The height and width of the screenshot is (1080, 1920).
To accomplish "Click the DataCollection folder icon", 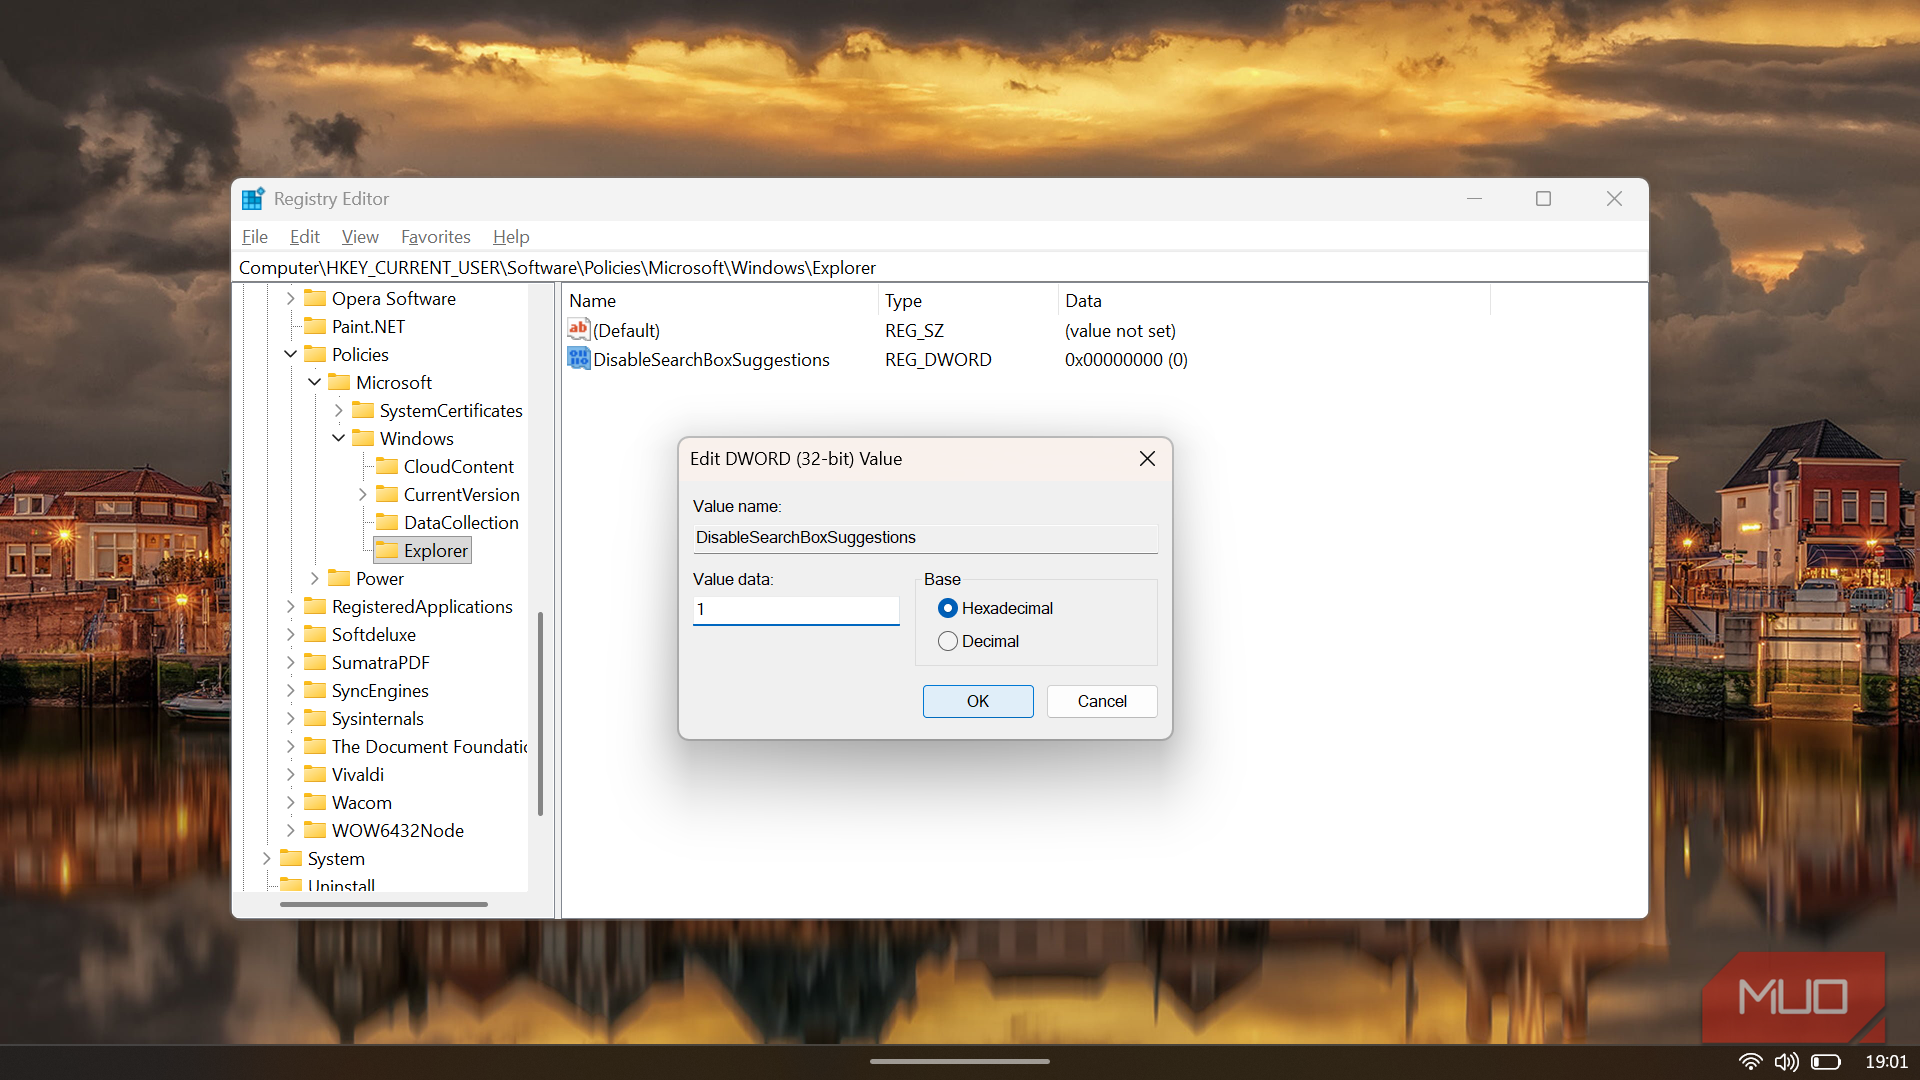I will click(387, 522).
